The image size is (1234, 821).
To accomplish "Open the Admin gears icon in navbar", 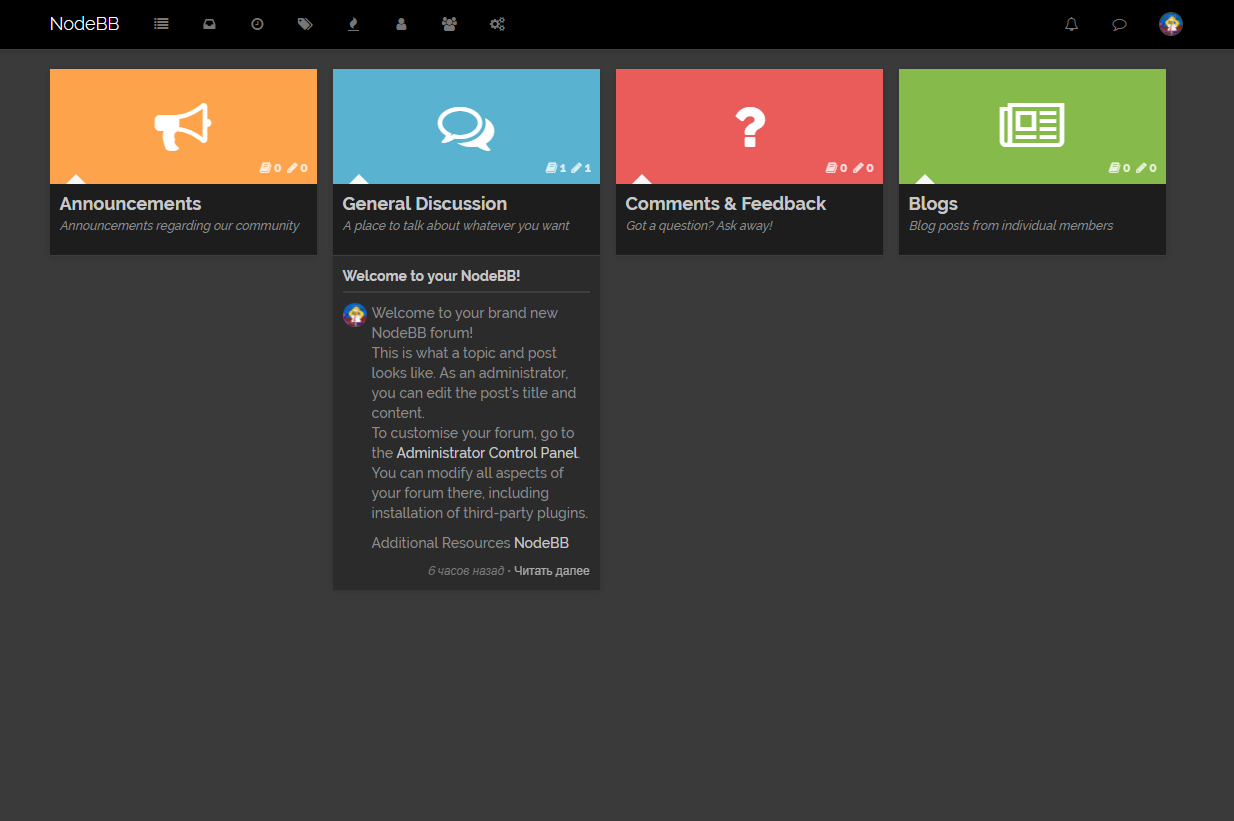I will pos(497,24).
